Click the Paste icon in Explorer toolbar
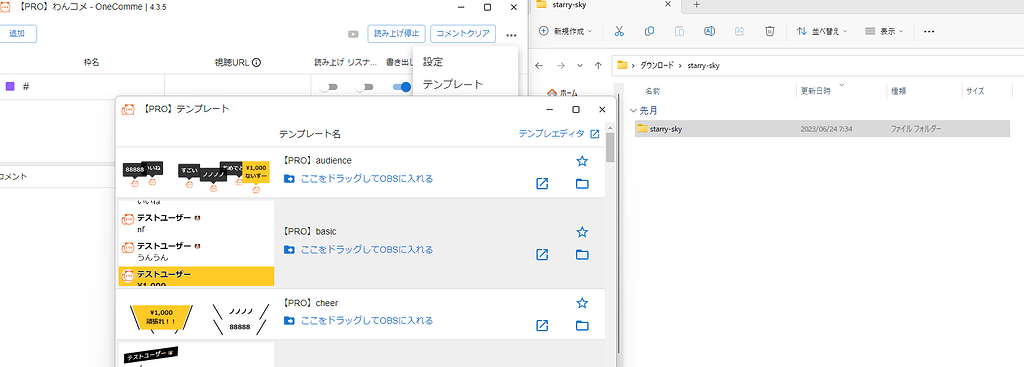1024x367 pixels. tap(679, 31)
